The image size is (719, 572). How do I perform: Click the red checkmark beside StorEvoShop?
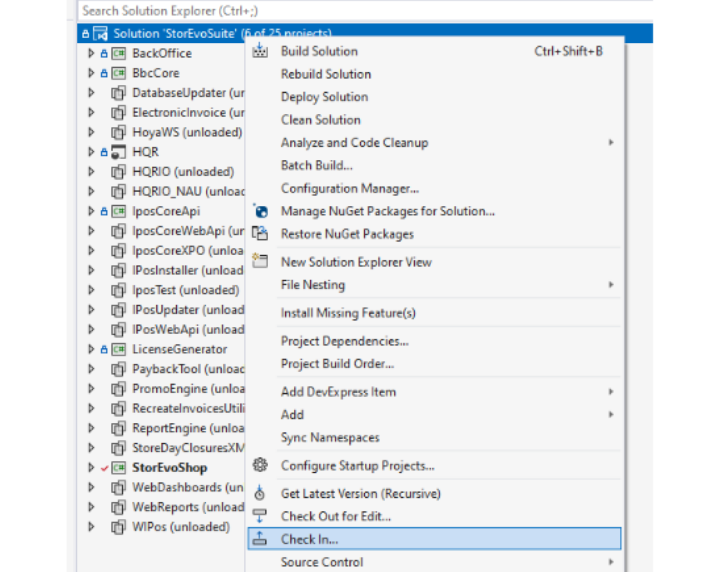pos(105,468)
